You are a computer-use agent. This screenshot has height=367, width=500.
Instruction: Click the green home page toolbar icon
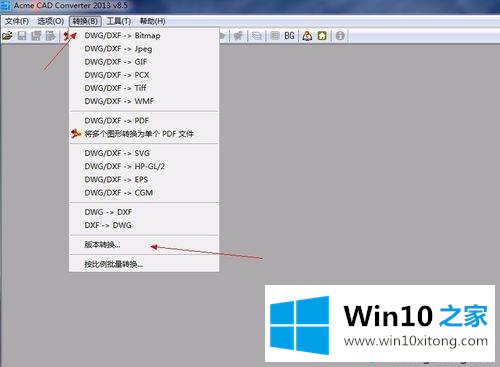(322, 36)
